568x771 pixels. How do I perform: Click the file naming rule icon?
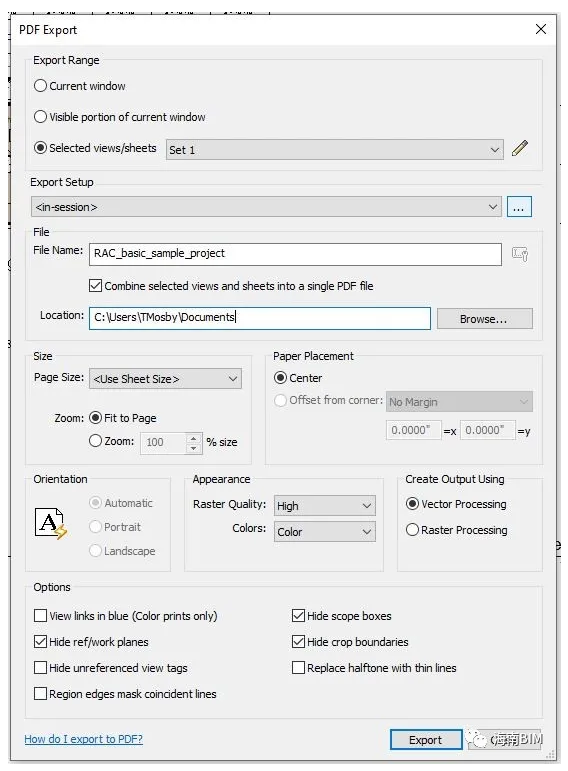coord(520,254)
